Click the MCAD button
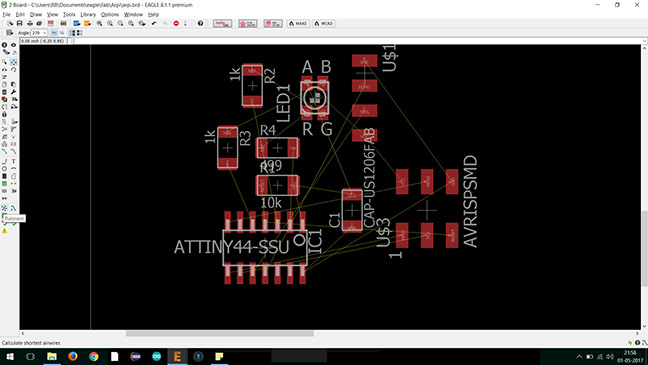 [x=324, y=24]
